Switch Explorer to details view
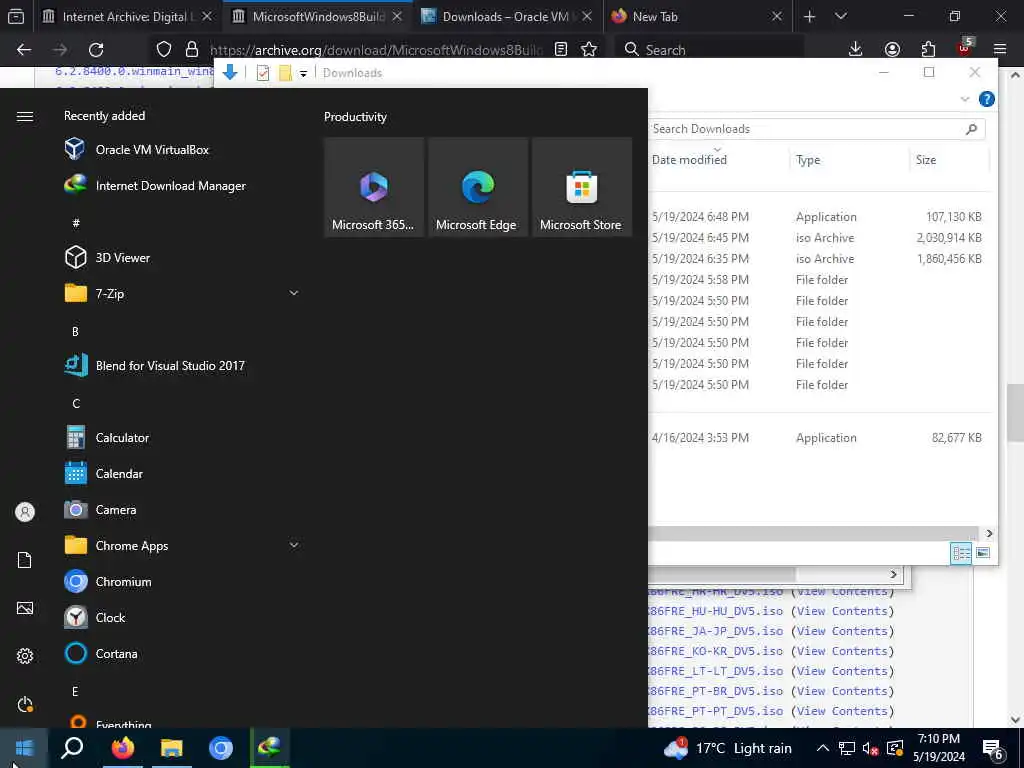Image resolution: width=1024 pixels, height=768 pixels. 961,553
